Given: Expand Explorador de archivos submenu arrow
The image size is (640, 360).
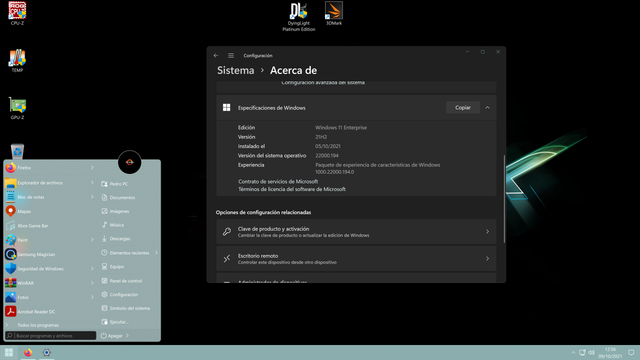Looking at the screenshot, I should [92, 183].
